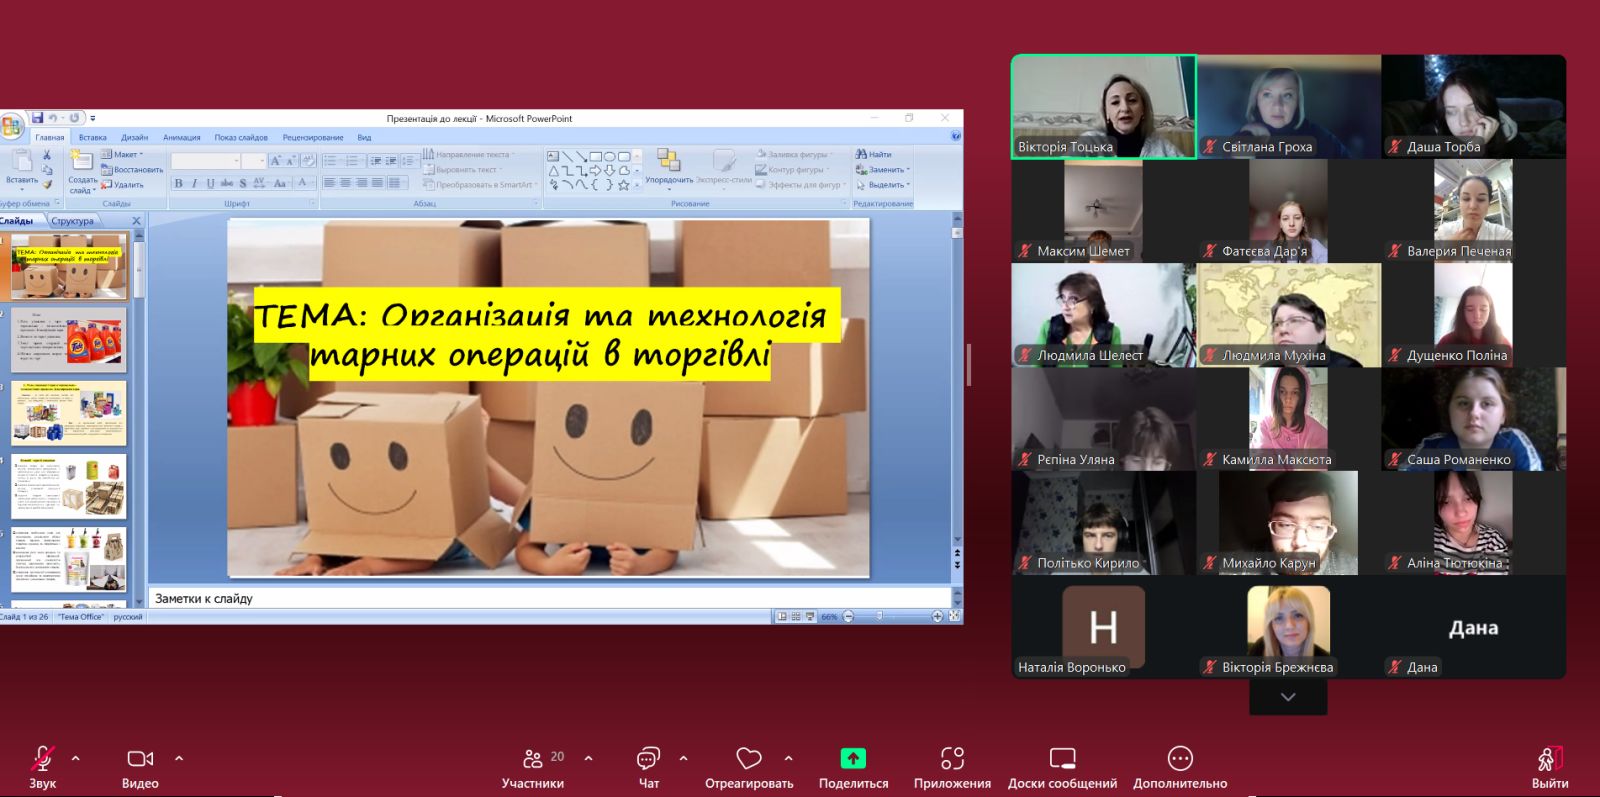Viewport: 1600px width, 797px height.
Task: Switch to the Вставка ribbon tab
Action: point(92,137)
